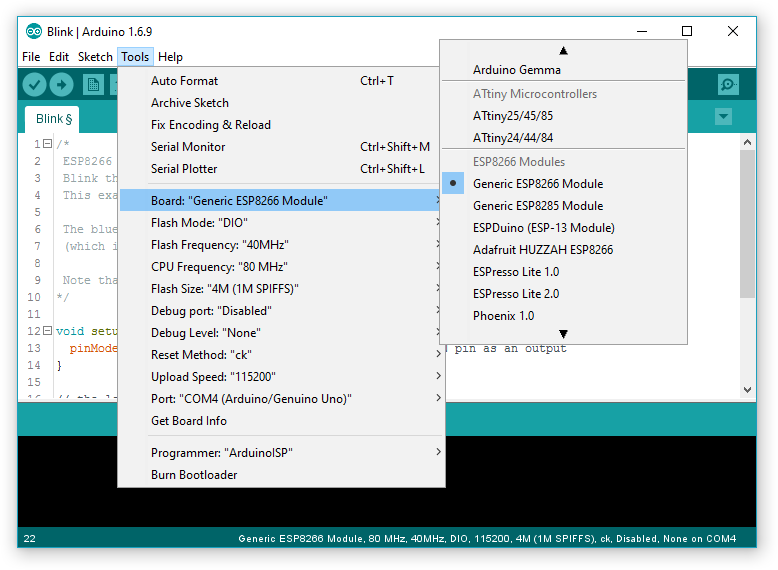Viewport: 778px width, 570px height.
Task: Open the Serial Monitor magnifier icon
Action: coord(728,85)
